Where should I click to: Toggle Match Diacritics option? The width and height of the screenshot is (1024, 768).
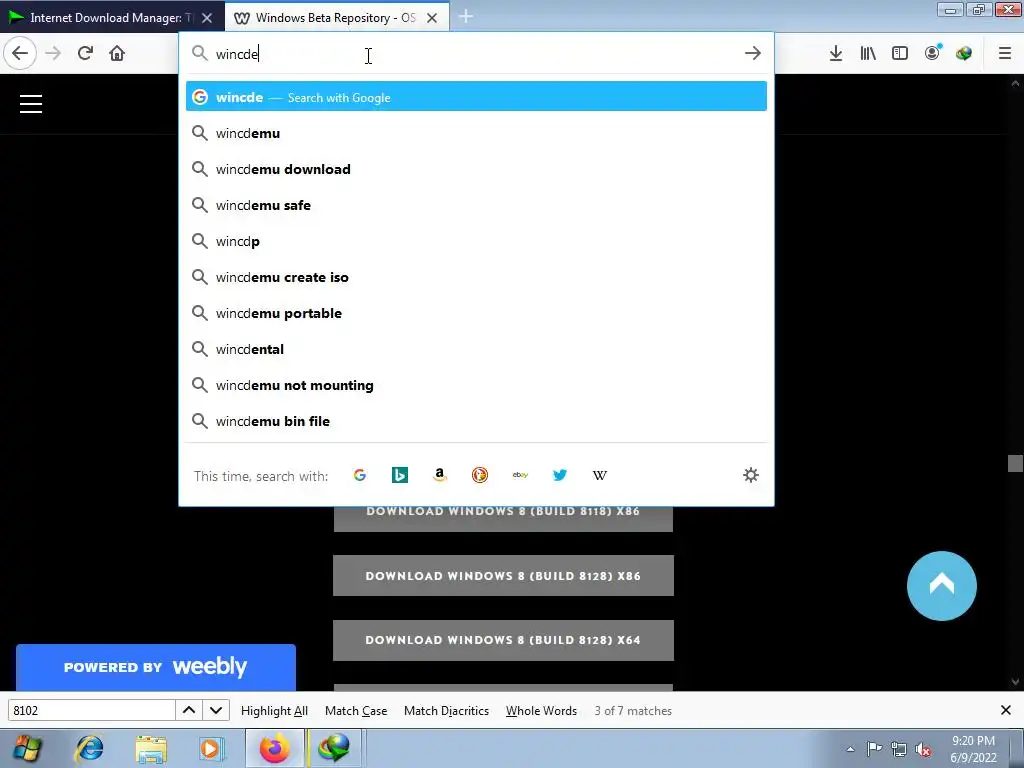(x=446, y=711)
